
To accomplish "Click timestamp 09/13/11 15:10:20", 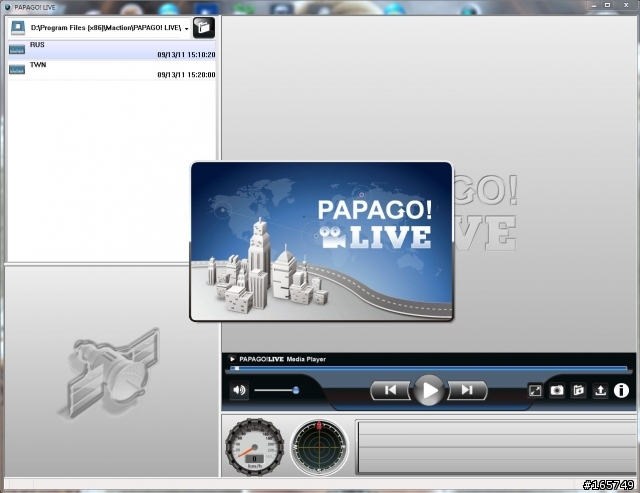I will click(x=186, y=55).
